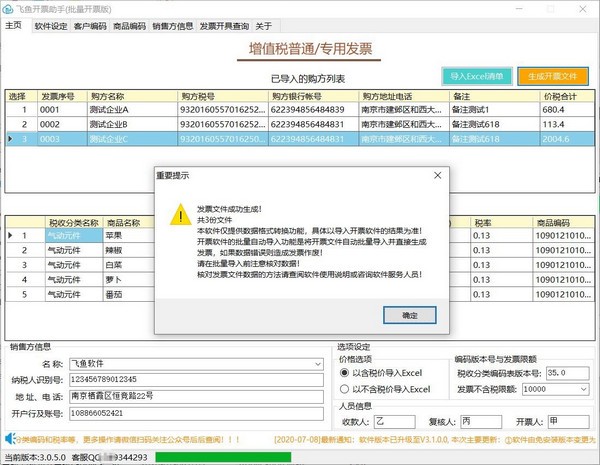600x465 pixels.
Task: Select the 测试企业A row in buyer list
Action: click(x=120, y=109)
